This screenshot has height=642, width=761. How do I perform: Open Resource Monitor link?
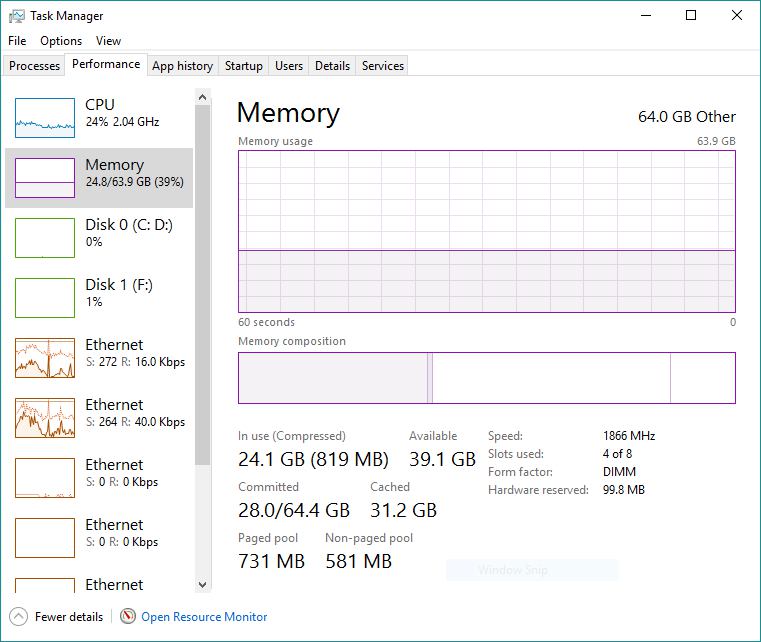204,617
